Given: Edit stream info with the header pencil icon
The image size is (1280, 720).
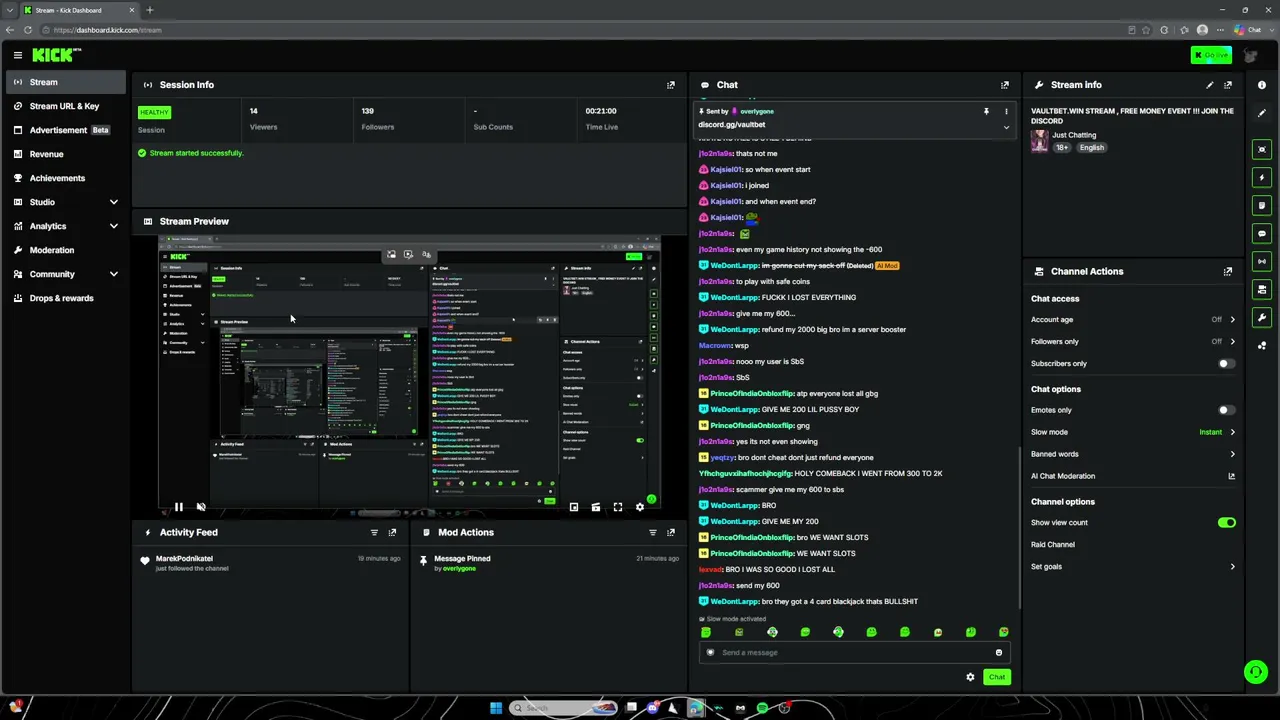Looking at the screenshot, I should pos(1210,85).
